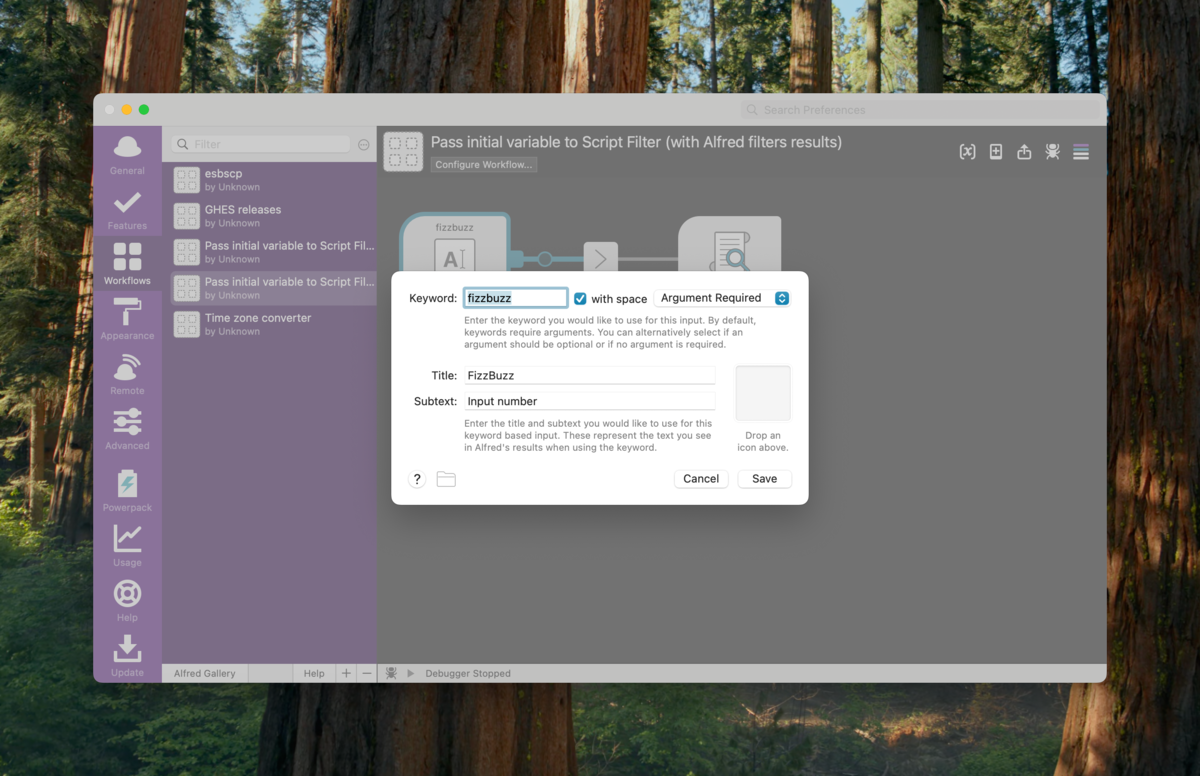Toggle the 'with space' checkbox

pyautogui.click(x=580, y=298)
